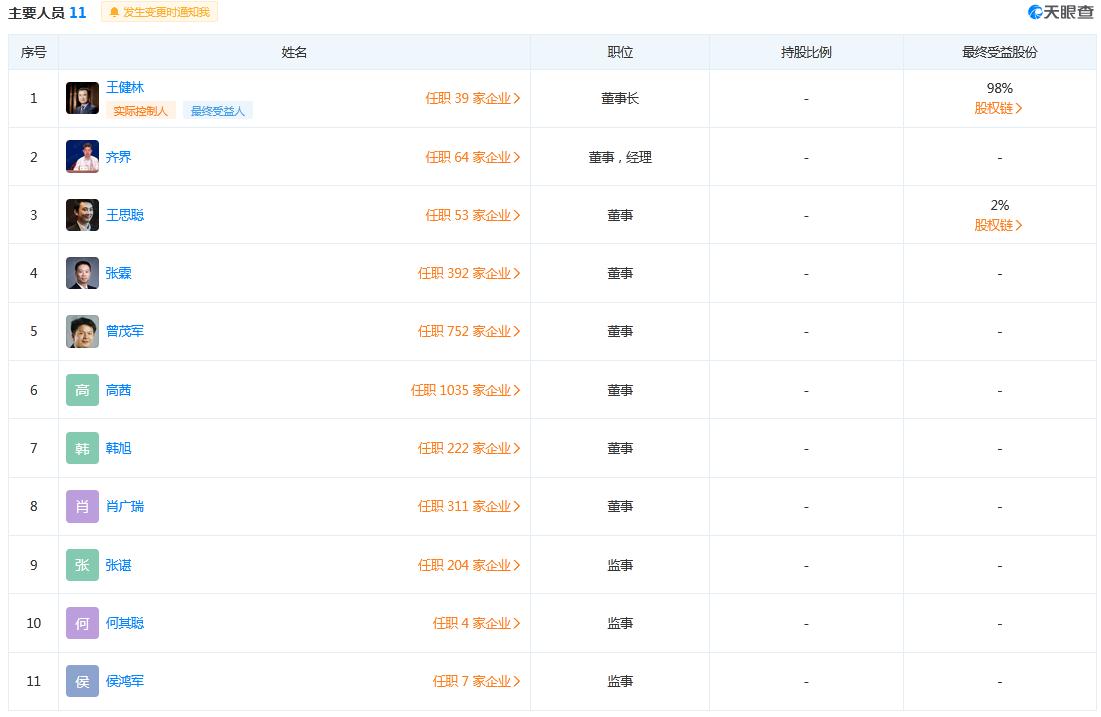Click the 序号 column header

pyautogui.click(x=34, y=52)
